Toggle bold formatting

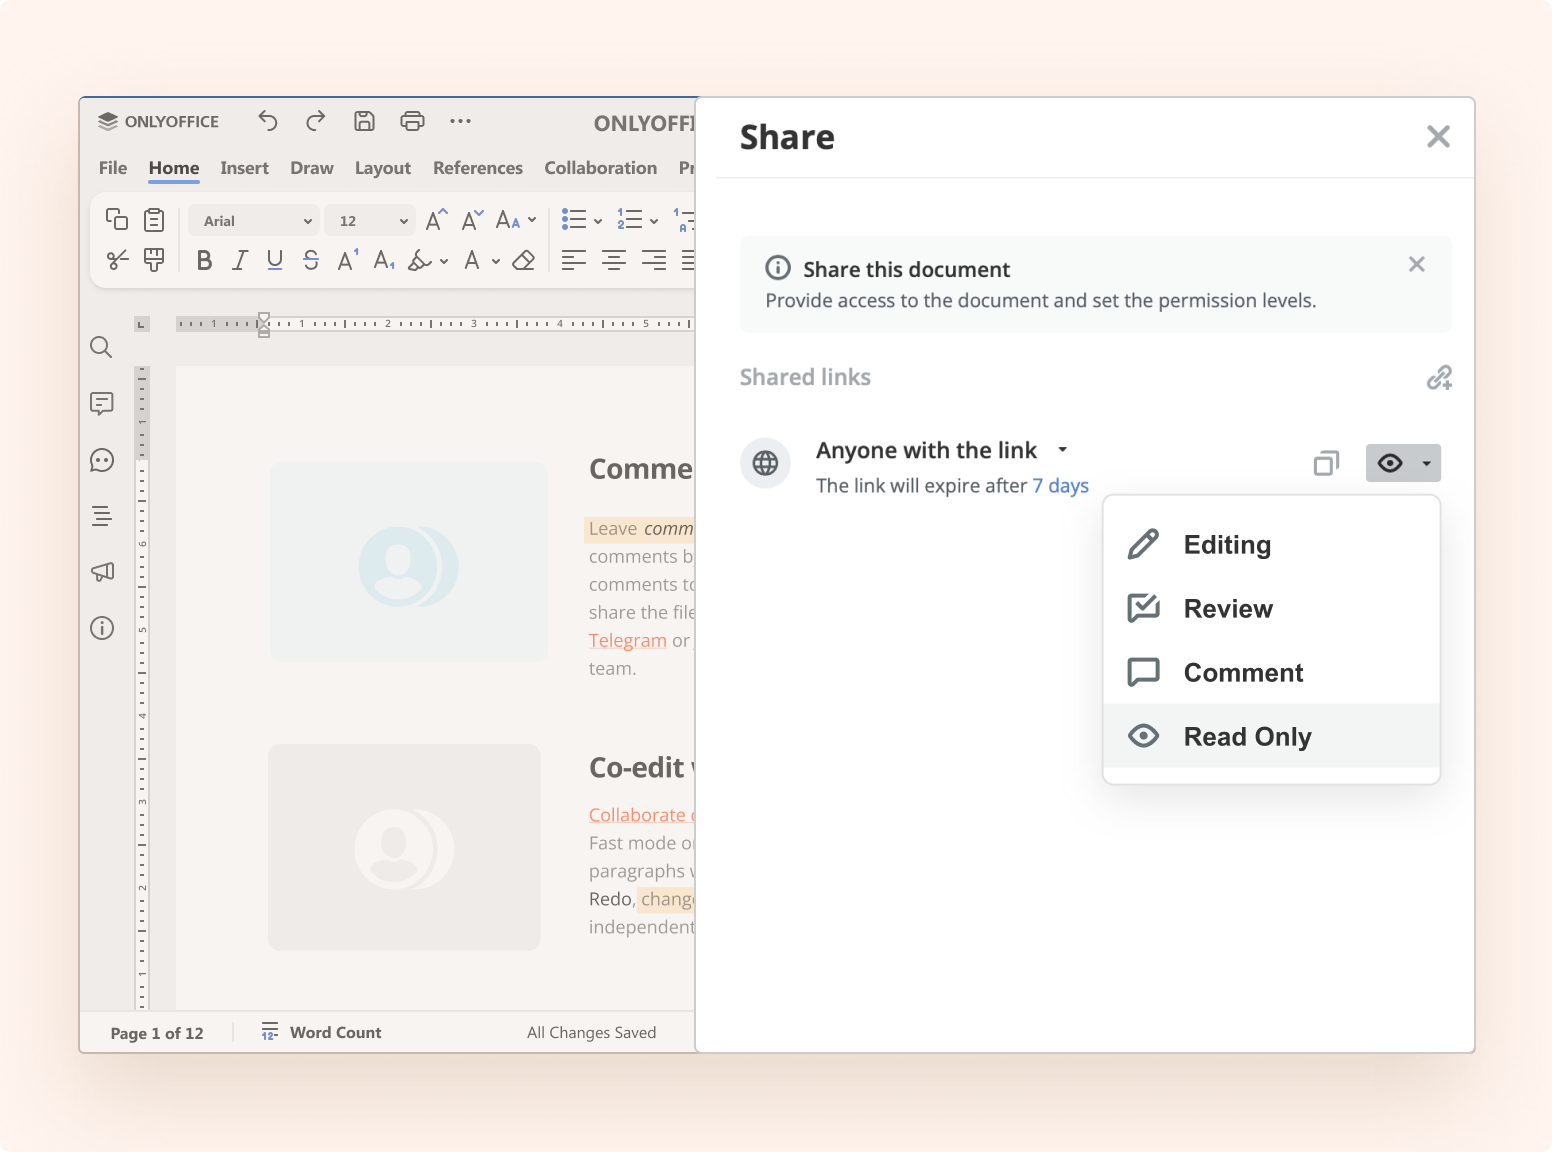tap(204, 261)
